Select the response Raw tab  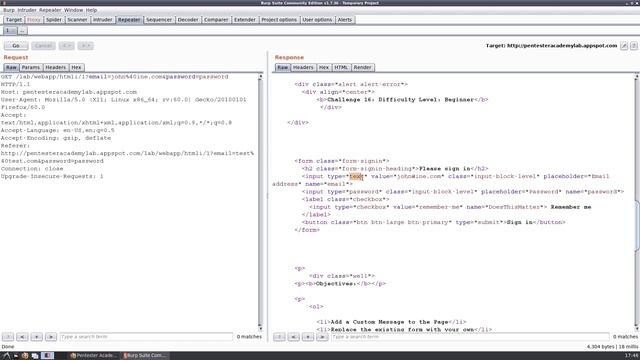(x=282, y=67)
